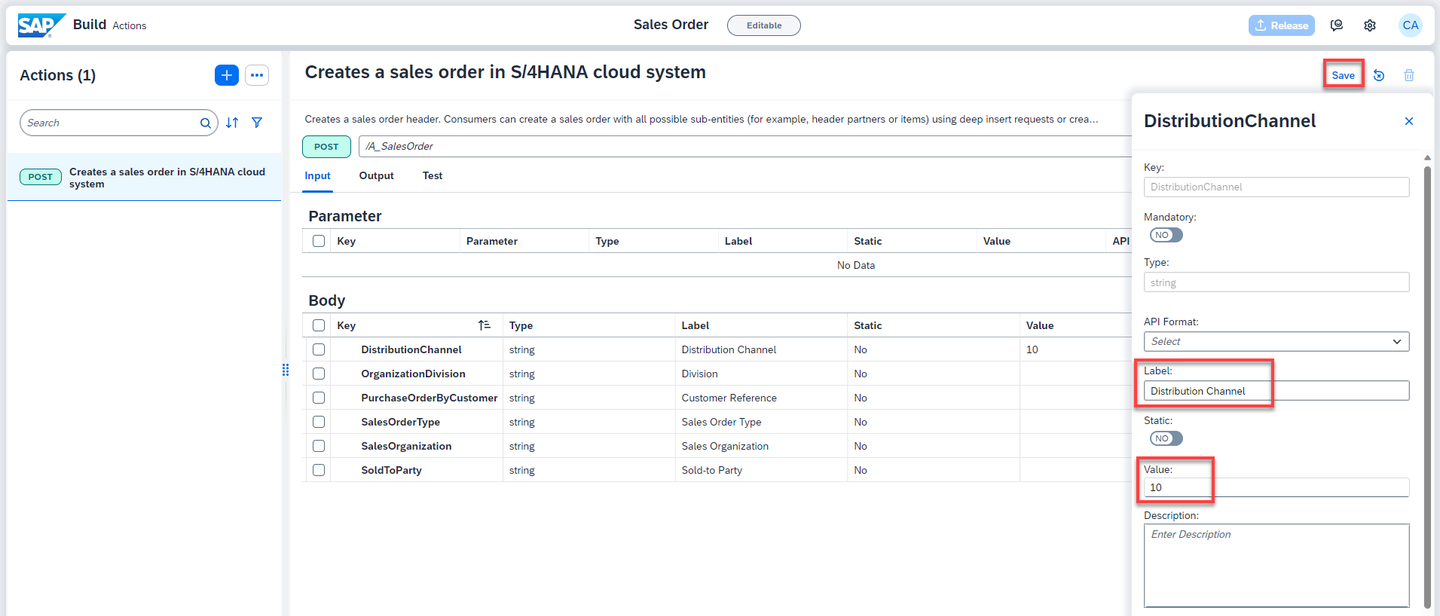The width and height of the screenshot is (1440, 616).
Task: Click the Parameter table Type column header
Action: pyautogui.click(x=607, y=241)
